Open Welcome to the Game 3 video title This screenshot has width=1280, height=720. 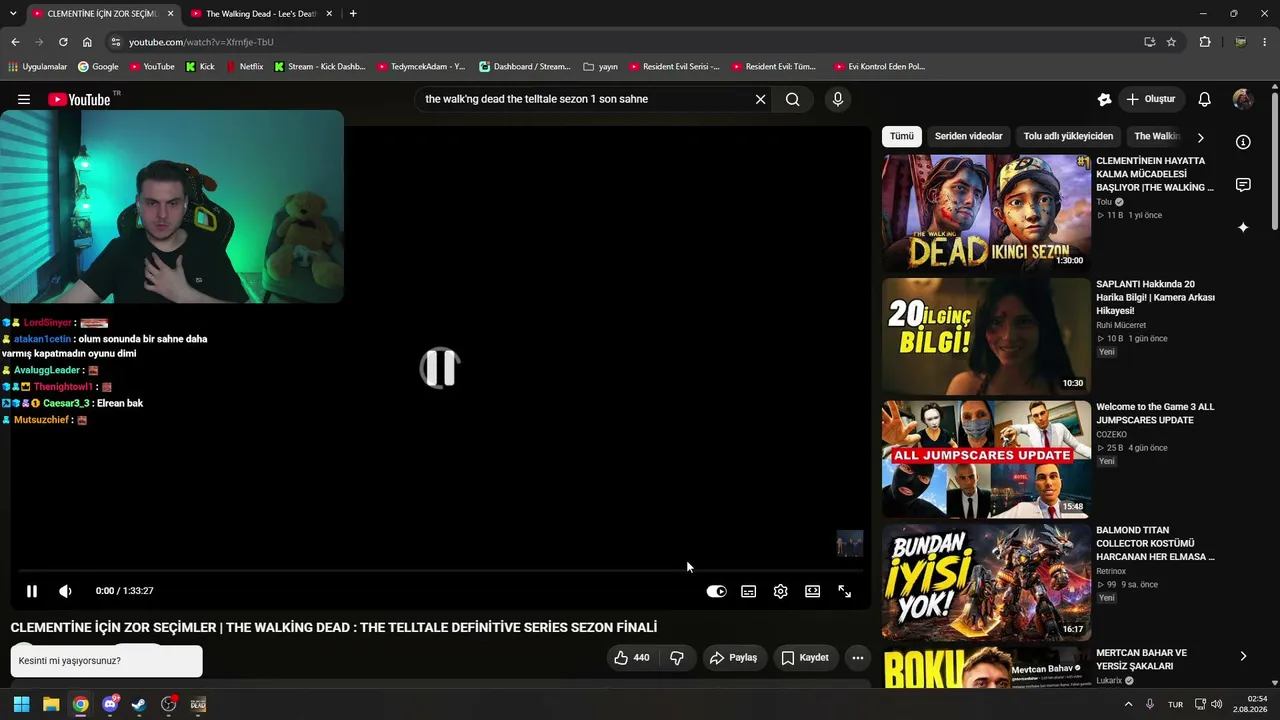1155,414
